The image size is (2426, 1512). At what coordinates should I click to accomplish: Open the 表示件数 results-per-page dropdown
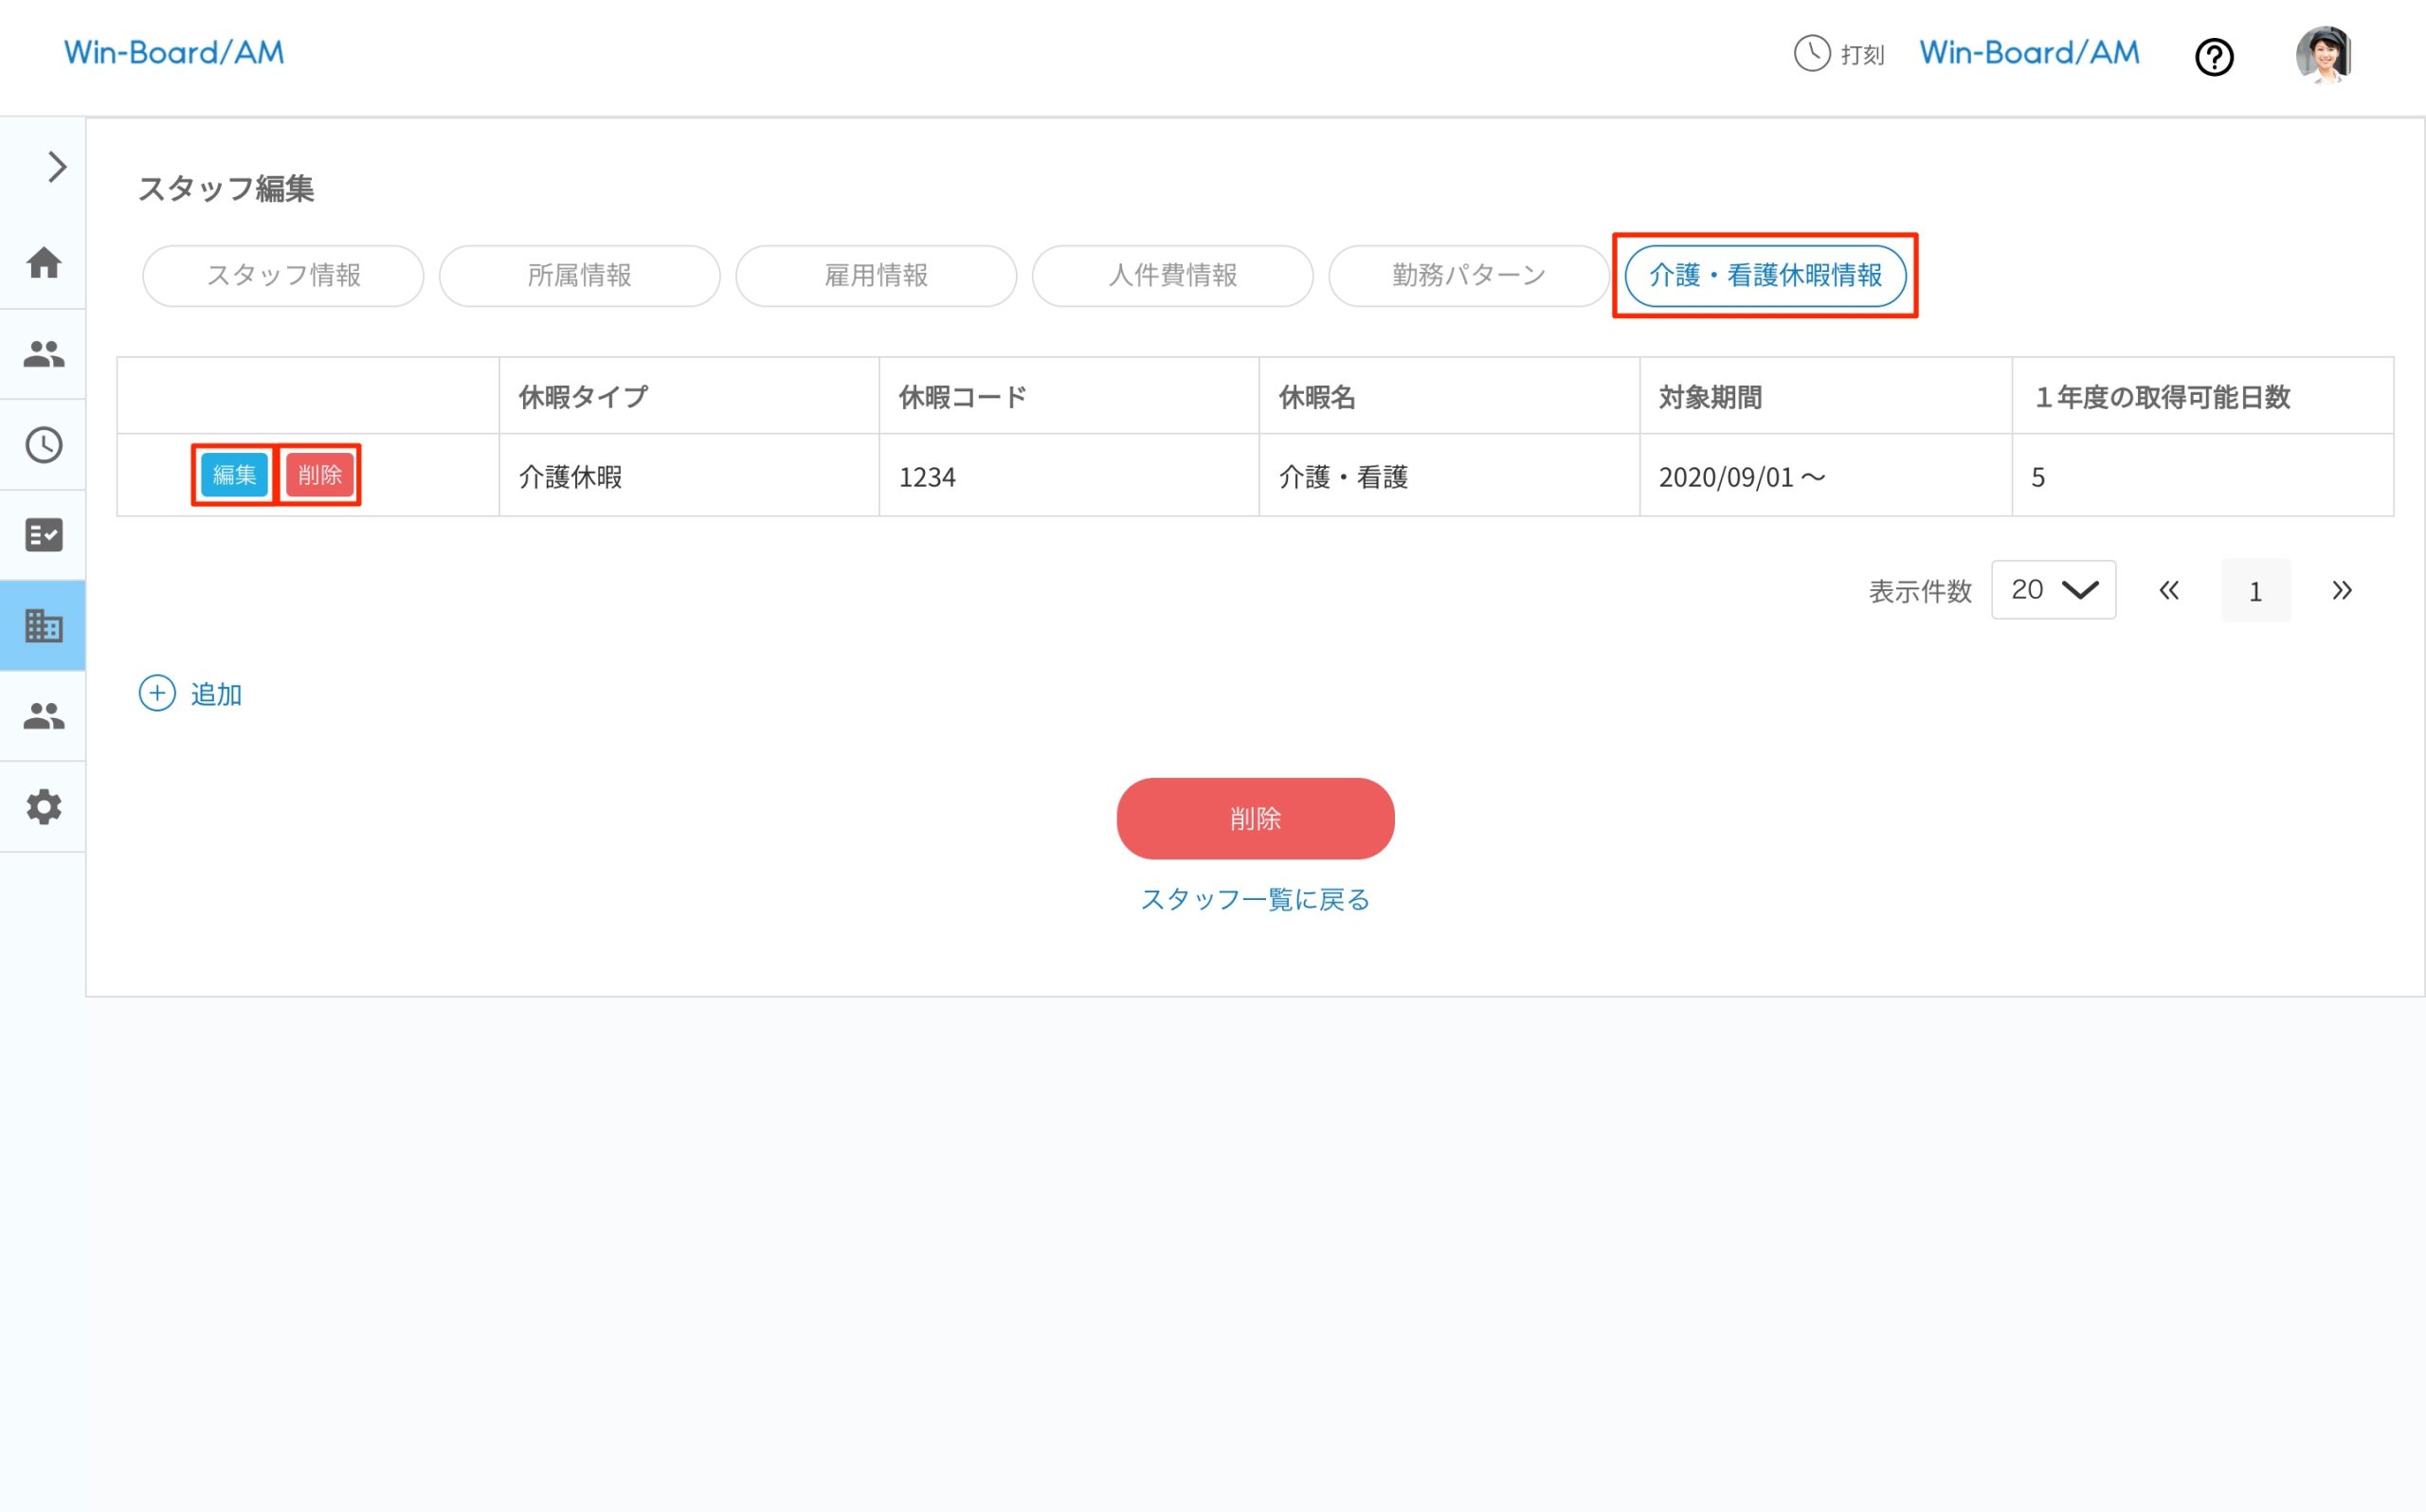[x=2052, y=590]
